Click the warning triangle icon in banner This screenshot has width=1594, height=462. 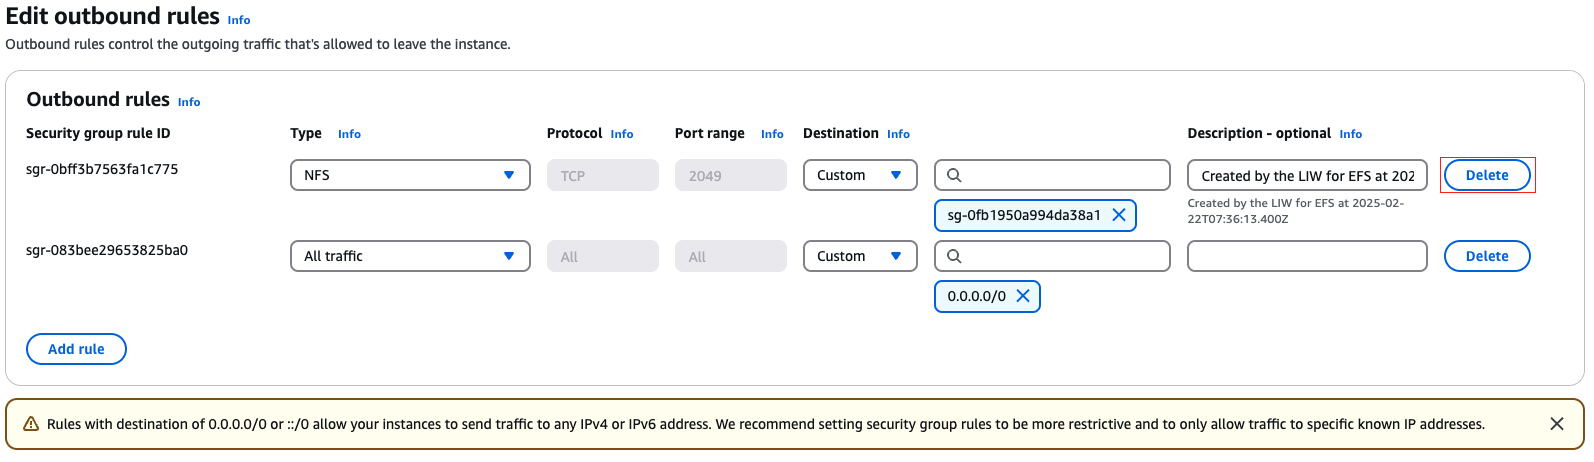point(30,424)
